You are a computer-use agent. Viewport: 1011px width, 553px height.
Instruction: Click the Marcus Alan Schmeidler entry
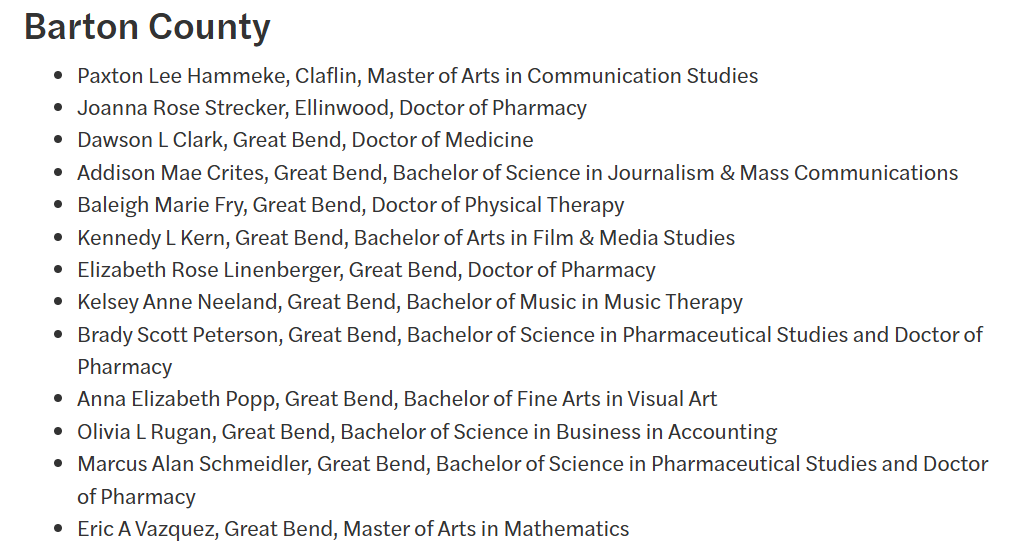tap(533, 480)
